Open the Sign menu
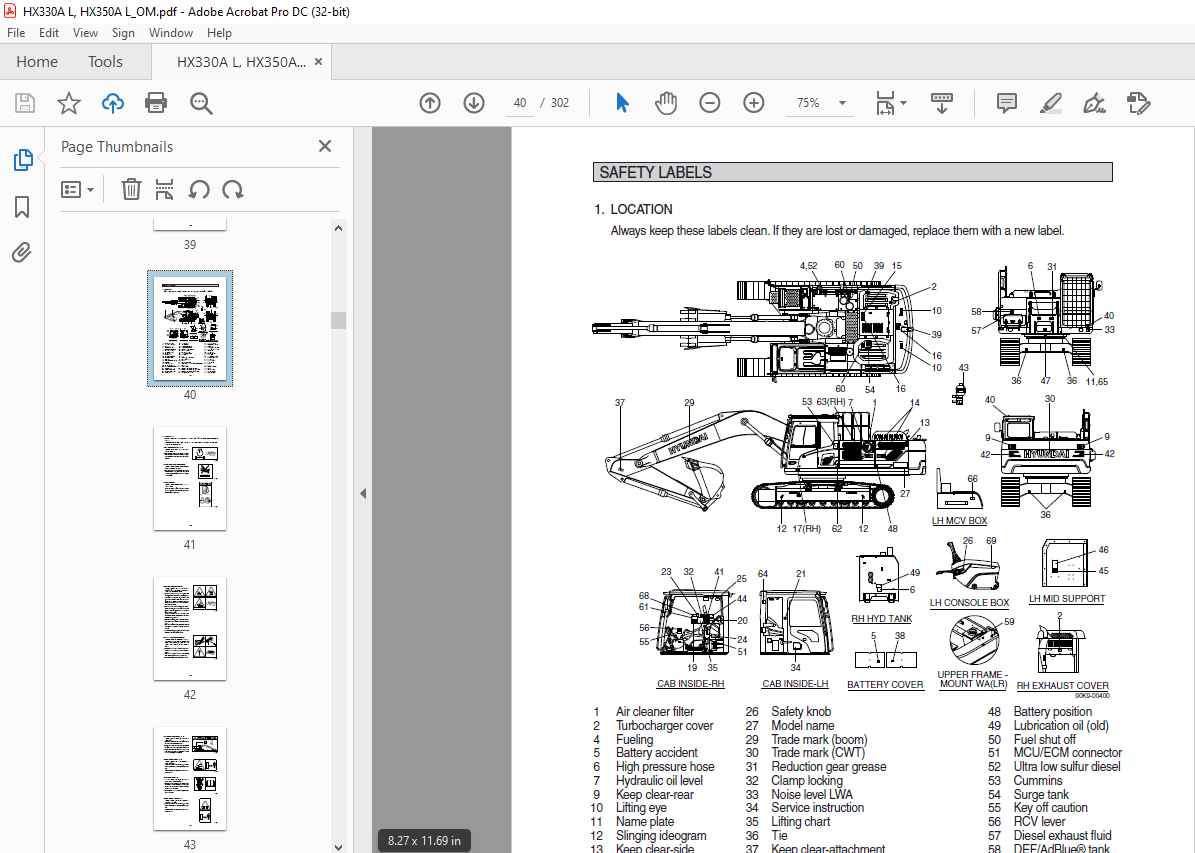The width and height of the screenshot is (1195, 853). 123,33
